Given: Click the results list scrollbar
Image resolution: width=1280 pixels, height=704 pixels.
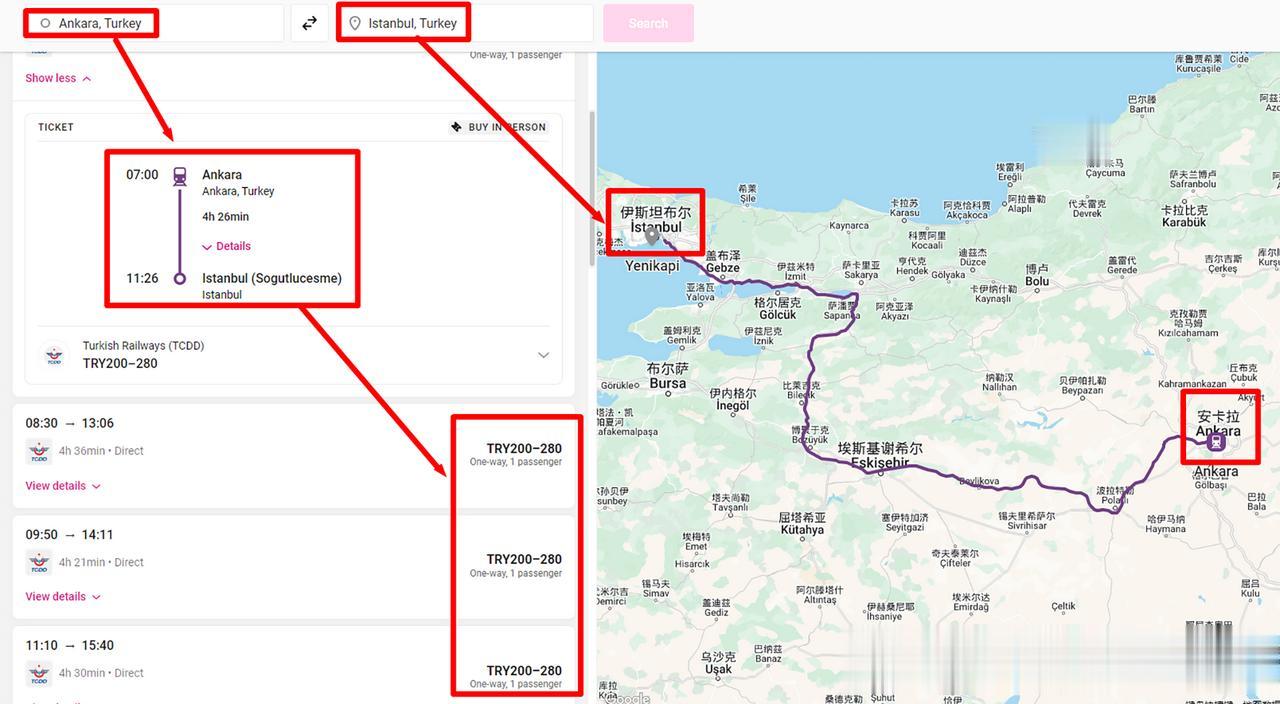Looking at the screenshot, I should click(x=591, y=190).
